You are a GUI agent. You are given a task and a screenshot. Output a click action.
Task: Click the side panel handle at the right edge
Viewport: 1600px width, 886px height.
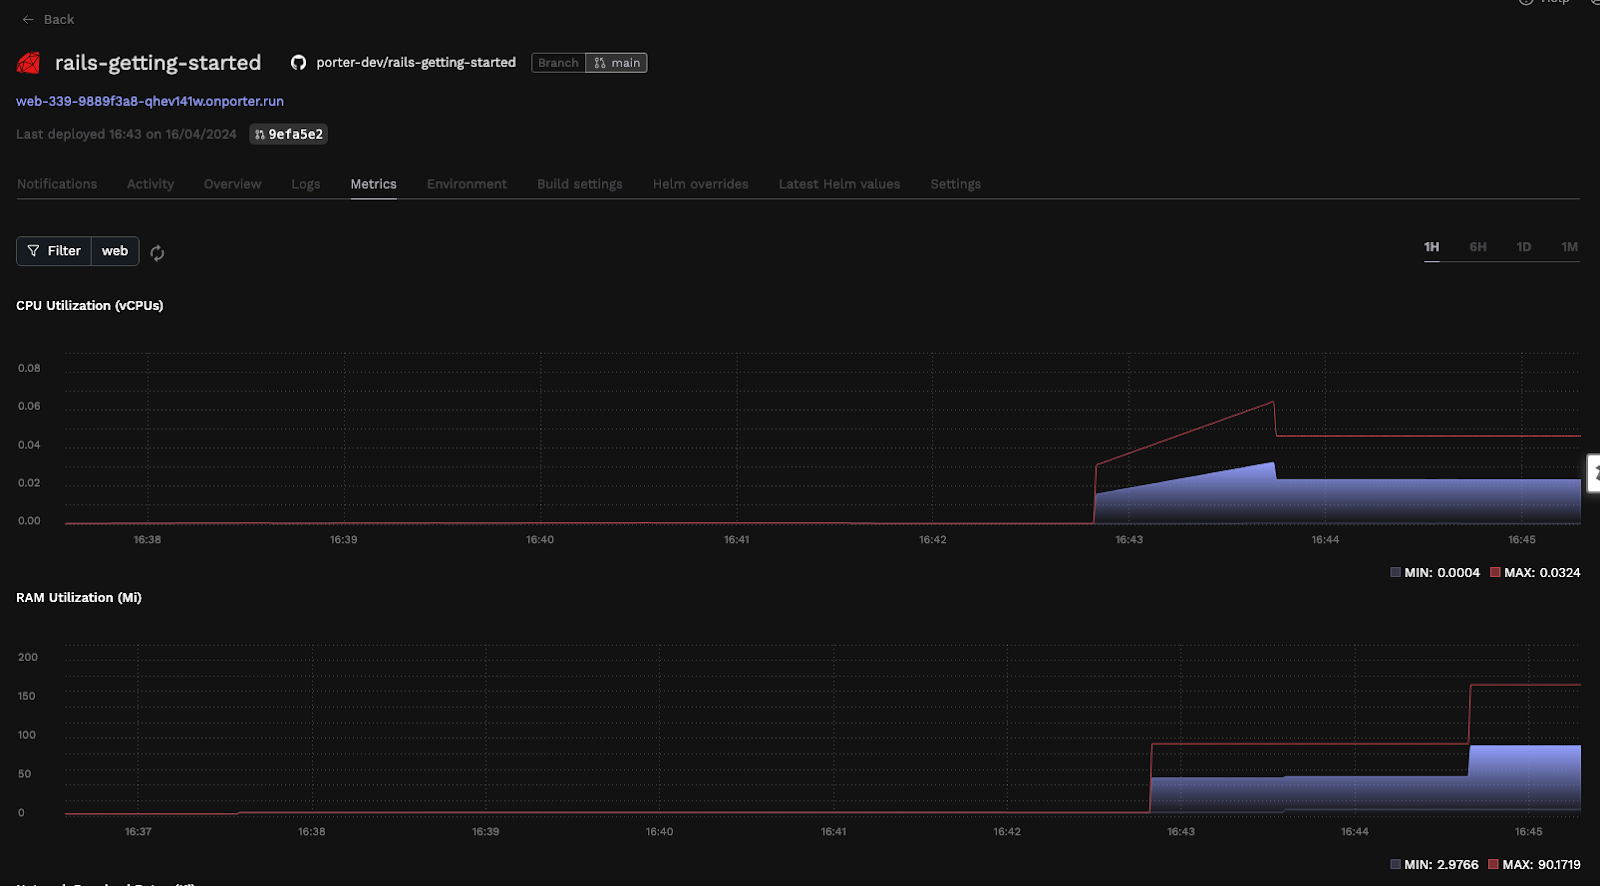pyautogui.click(x=1594, y=473)
